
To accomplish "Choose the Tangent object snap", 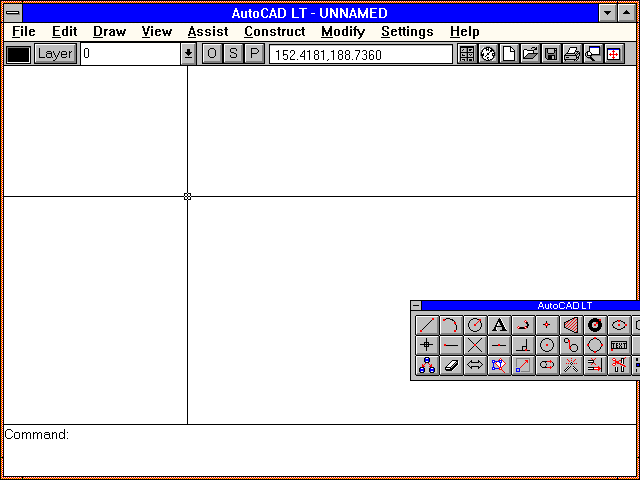I will pyautogui.click(x=571, y=345).
